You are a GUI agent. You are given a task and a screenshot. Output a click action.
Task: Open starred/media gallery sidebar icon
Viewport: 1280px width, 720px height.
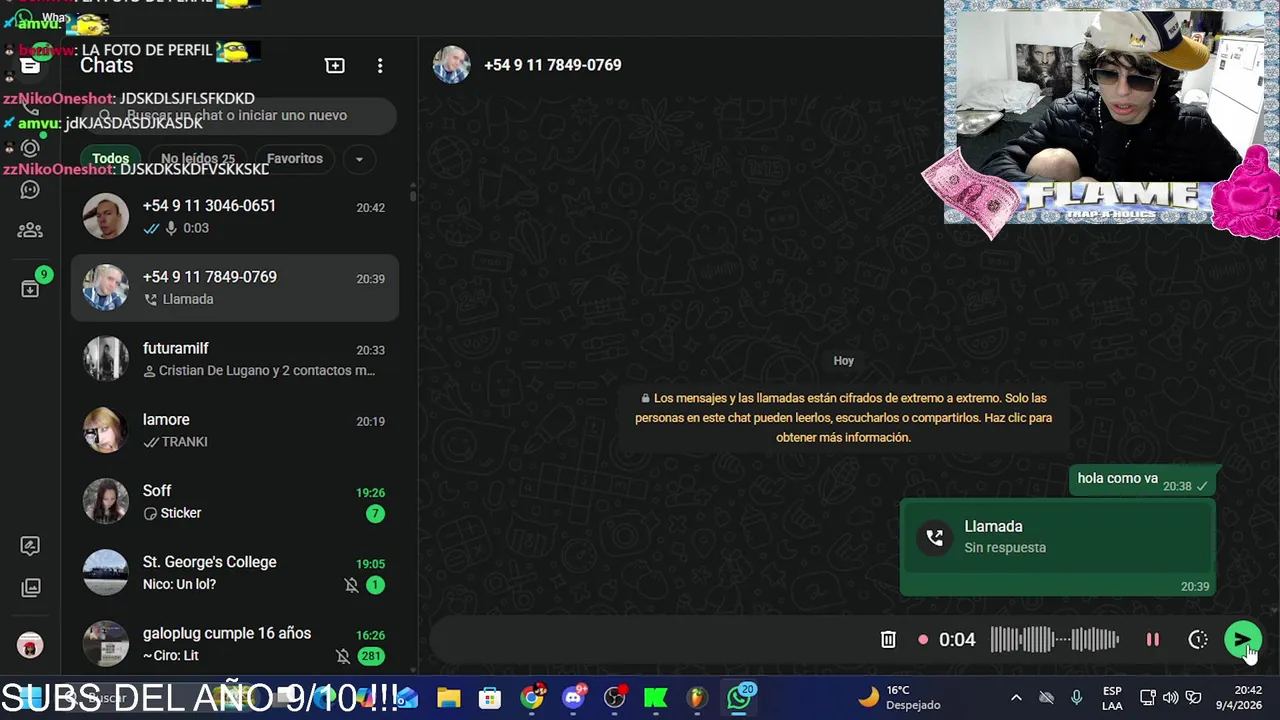coord(31,587)
